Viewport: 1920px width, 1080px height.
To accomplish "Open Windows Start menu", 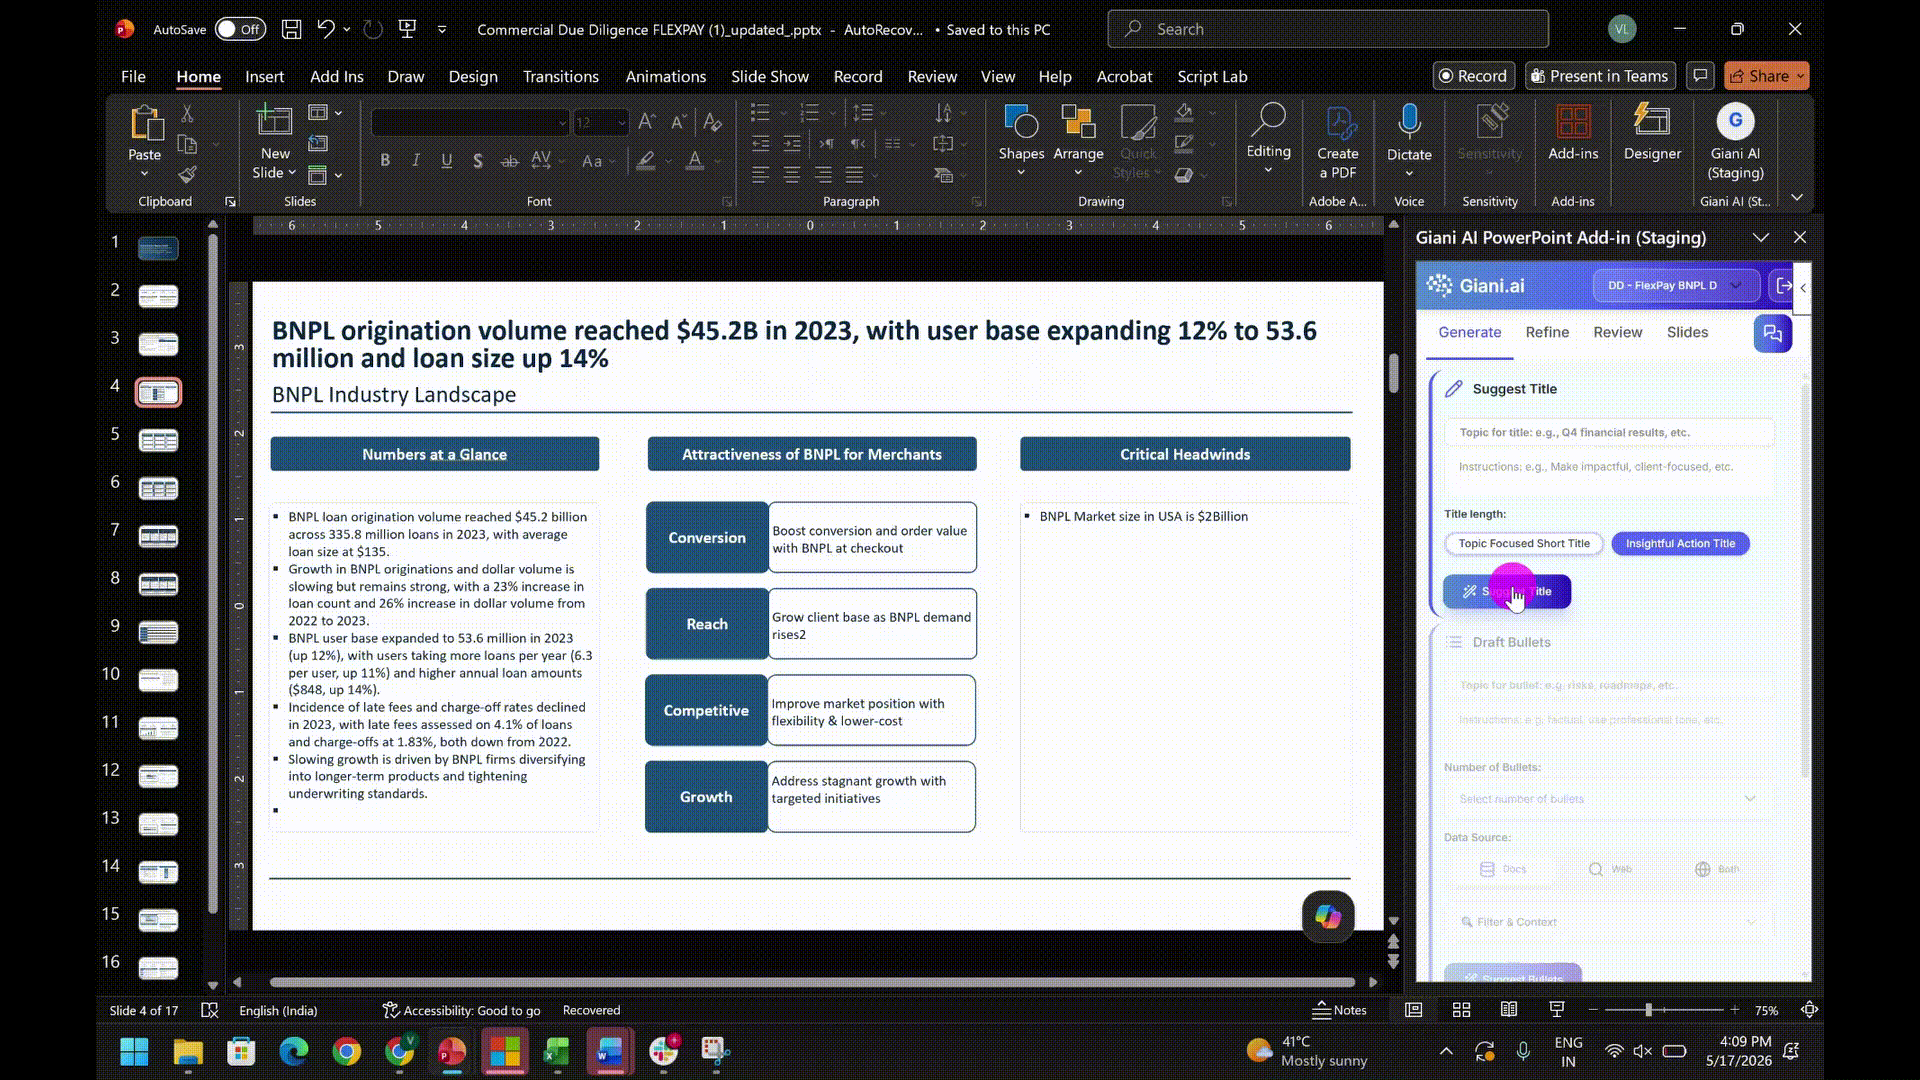I will pos(134,1052).
